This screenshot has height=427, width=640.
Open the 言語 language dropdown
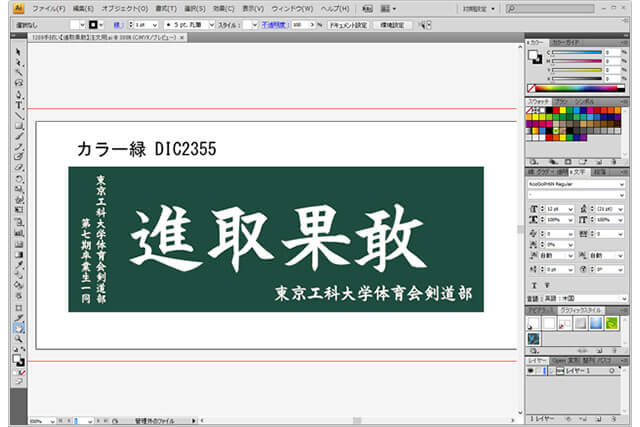pos(624,299)
